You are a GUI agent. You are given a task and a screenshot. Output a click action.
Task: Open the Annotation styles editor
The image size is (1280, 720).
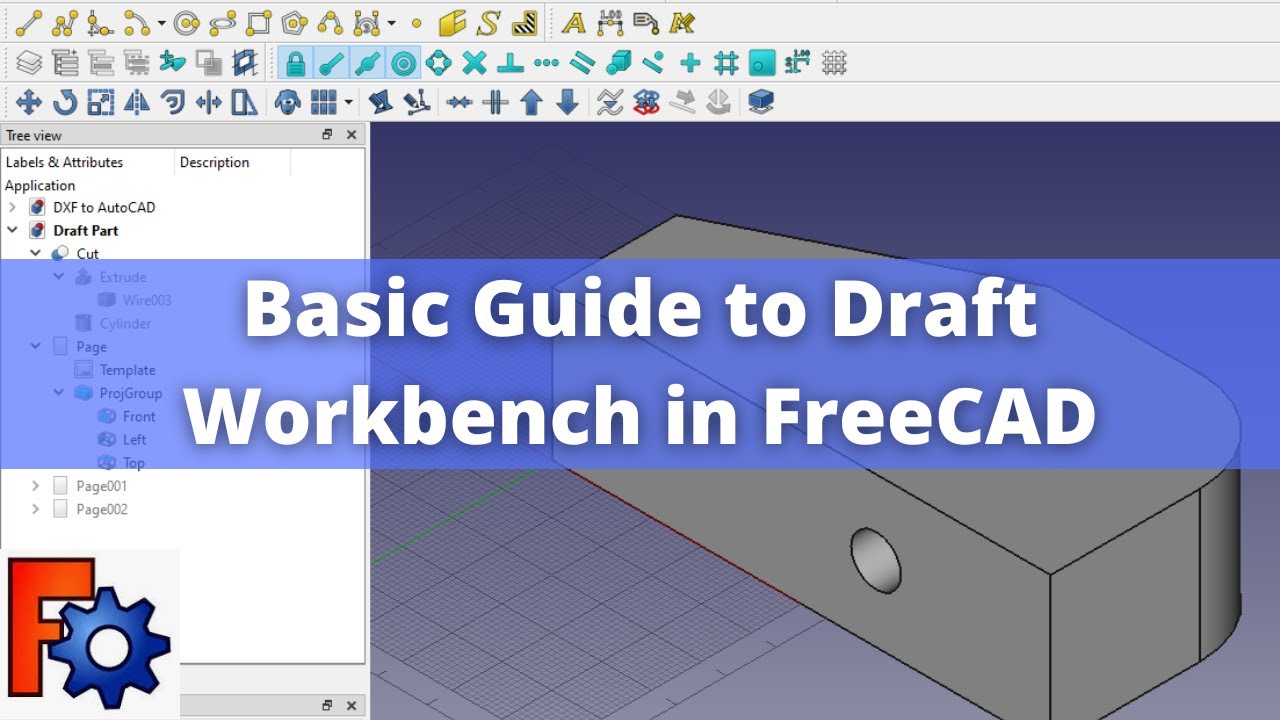[682, 22]
